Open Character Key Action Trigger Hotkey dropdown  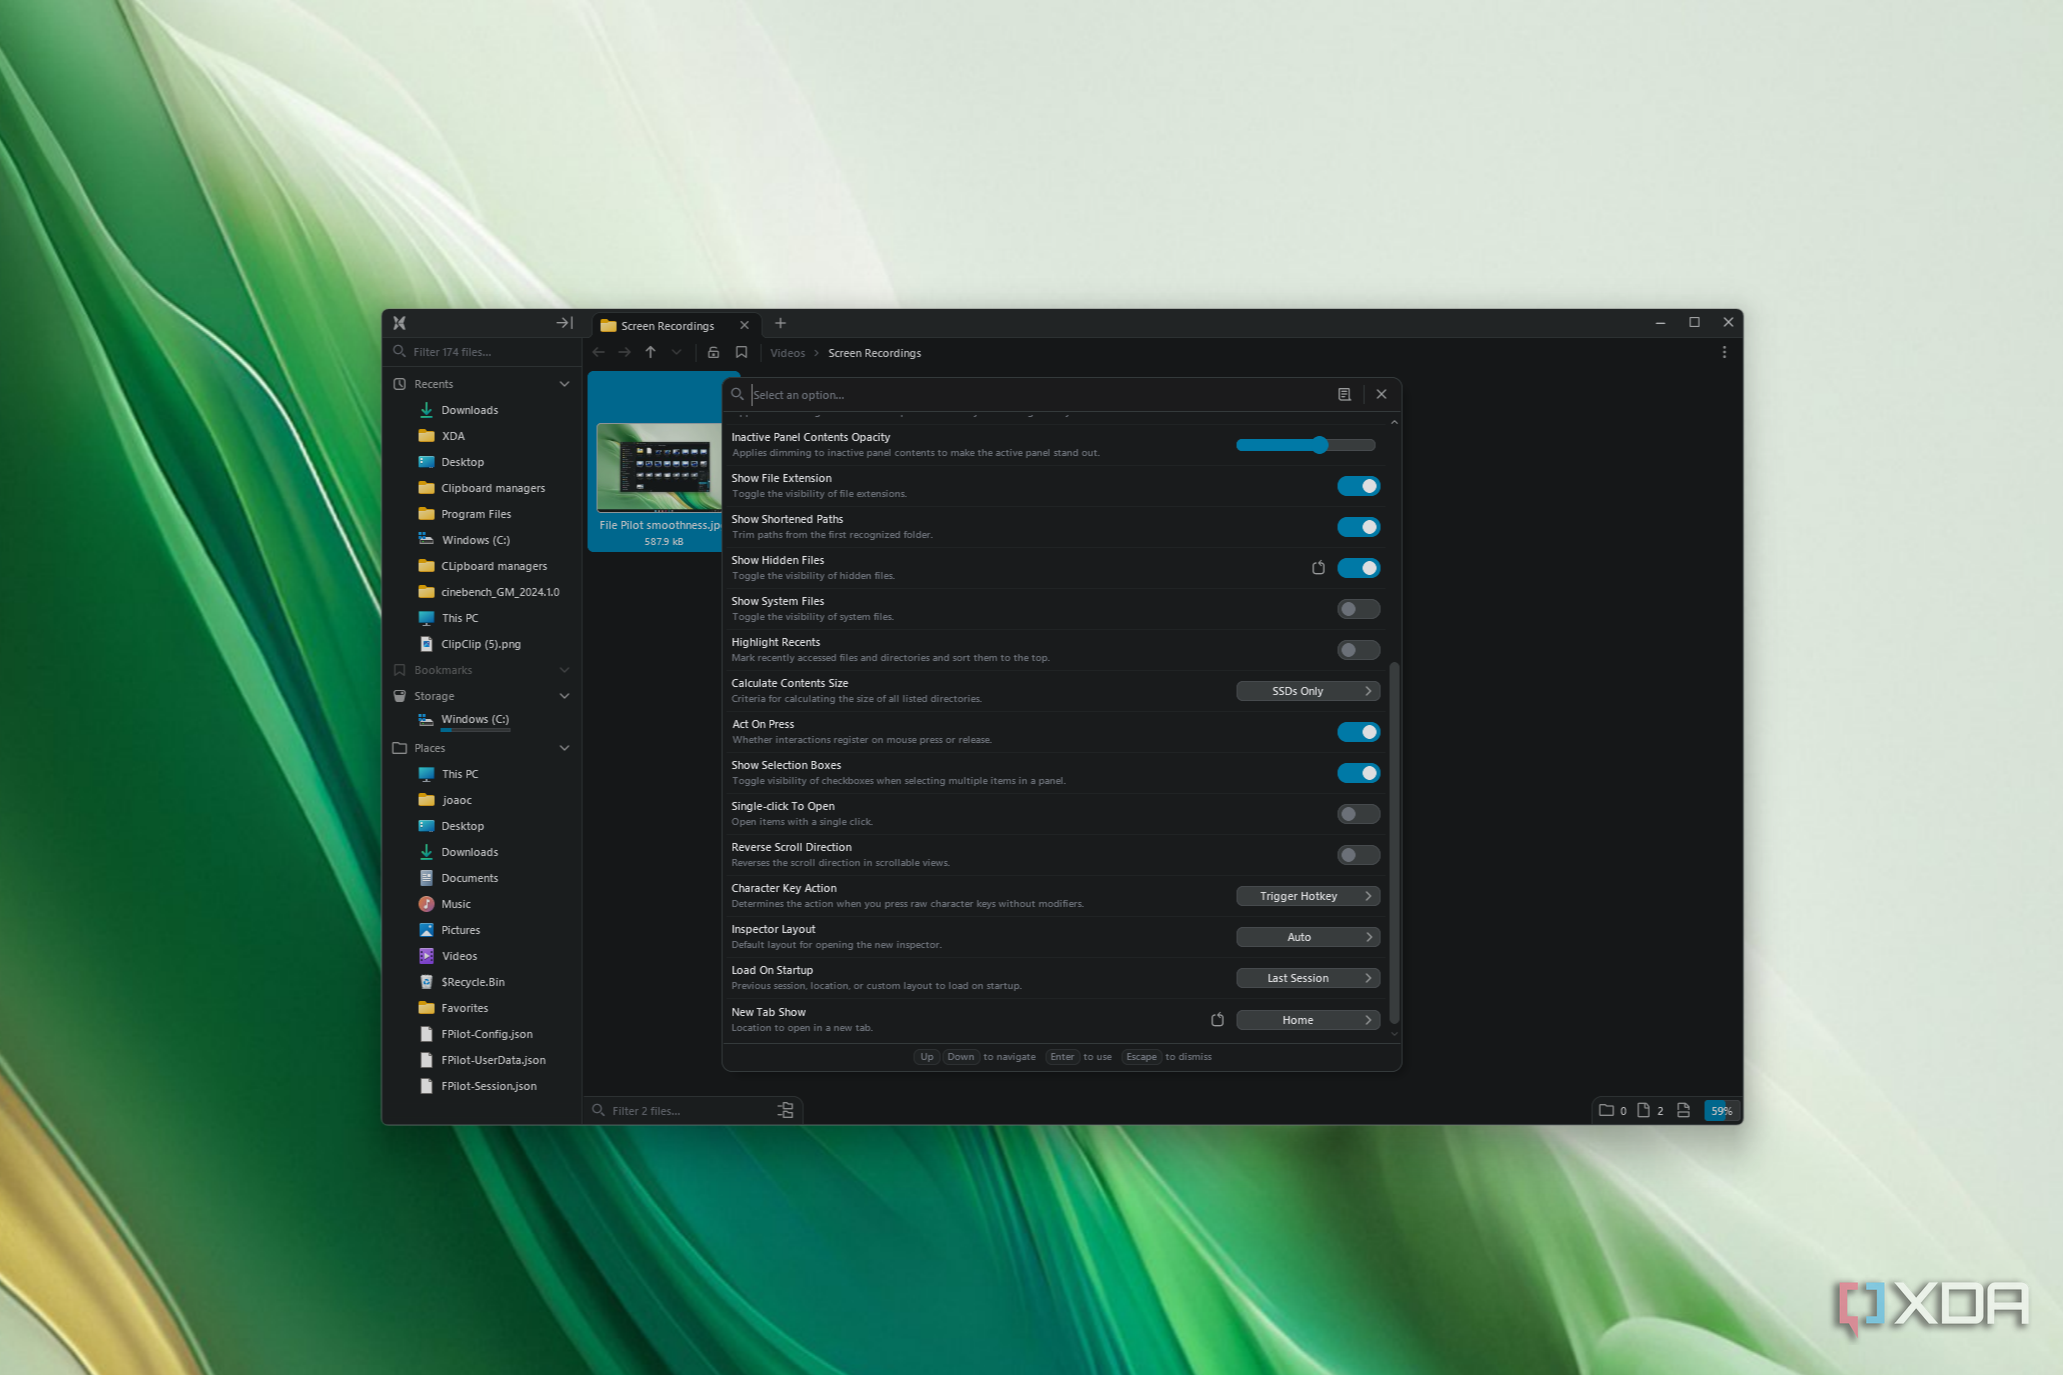pyautogui.click(x=1308, y=896)
